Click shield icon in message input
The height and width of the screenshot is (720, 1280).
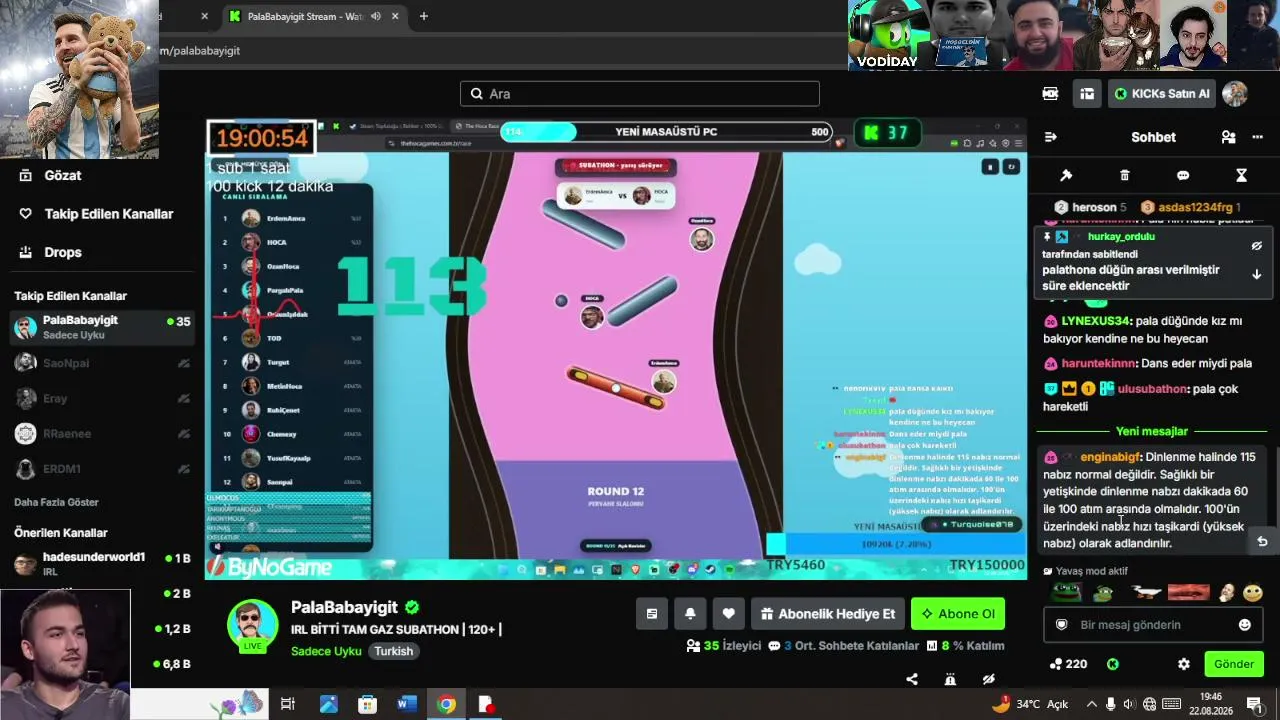click(x=1062, y=625)
